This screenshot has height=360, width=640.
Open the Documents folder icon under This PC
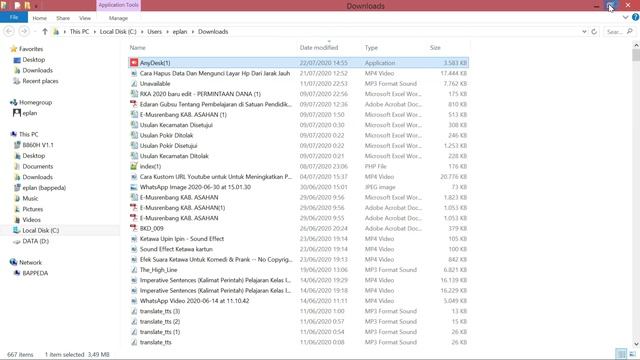point(17,167)
